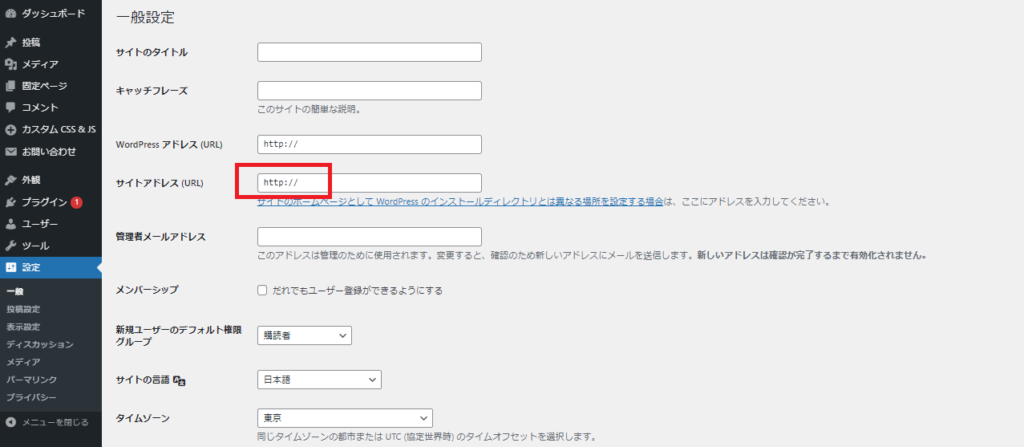This screenshot has width=1024, height=447.
Task: Click the Pages icon for 固定ページ
Action: tap(10, 86)
